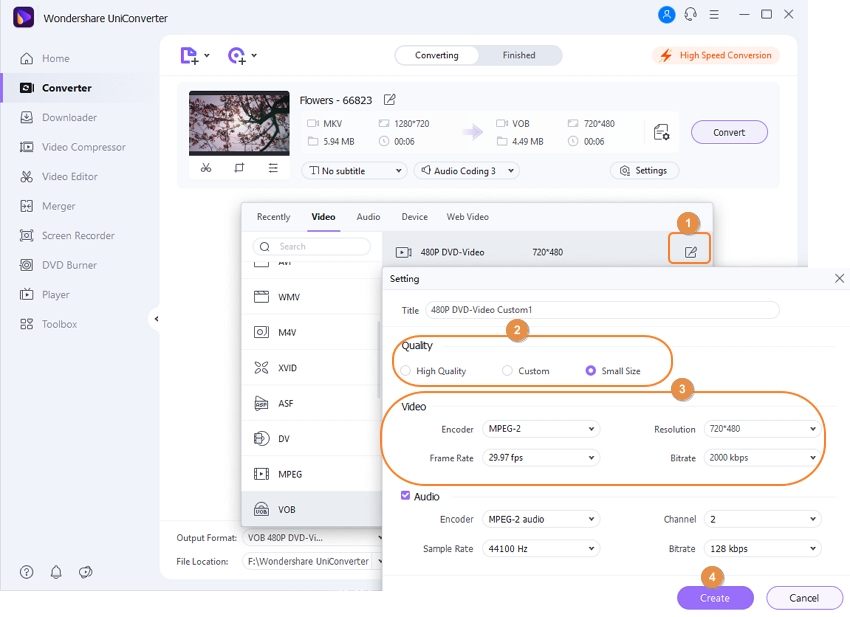Open the Downloader in sidebar
The height and width of the screenshot is (617, 850).
[x=59, y=117]
